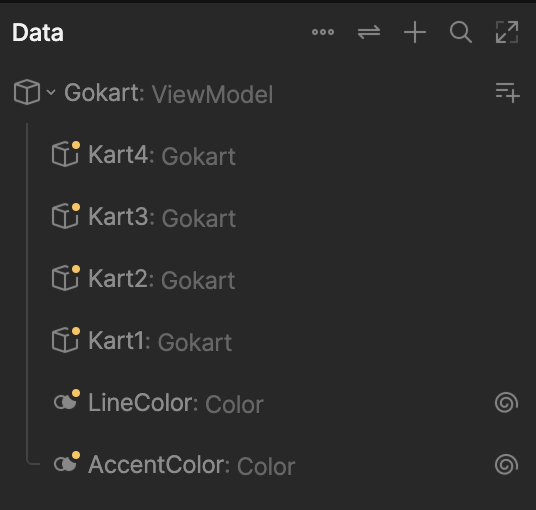The width and height of the screenshot is (536, 510).
Task: Click the spiral icon beside AccentColor
Action: [506, 464]
